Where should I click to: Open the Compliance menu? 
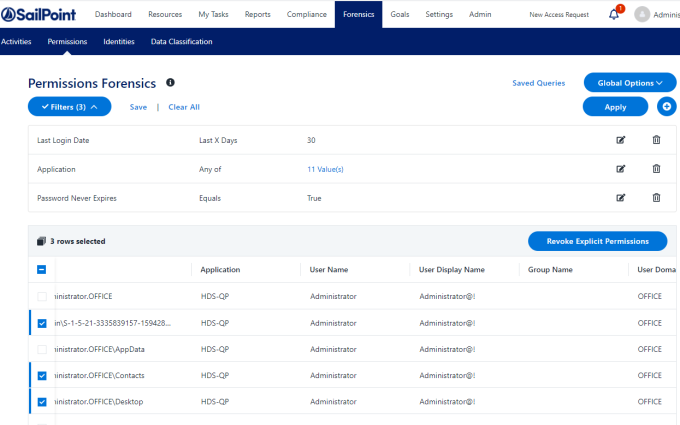click(x=307, y=15)
